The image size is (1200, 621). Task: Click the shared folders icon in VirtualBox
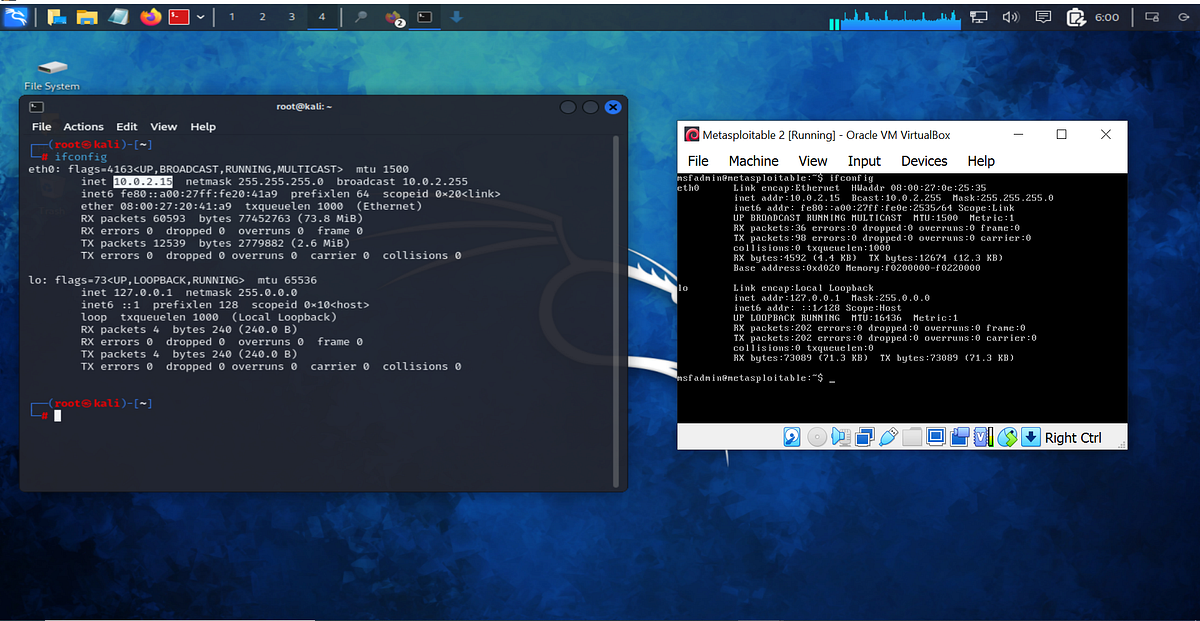coord(911,437)
